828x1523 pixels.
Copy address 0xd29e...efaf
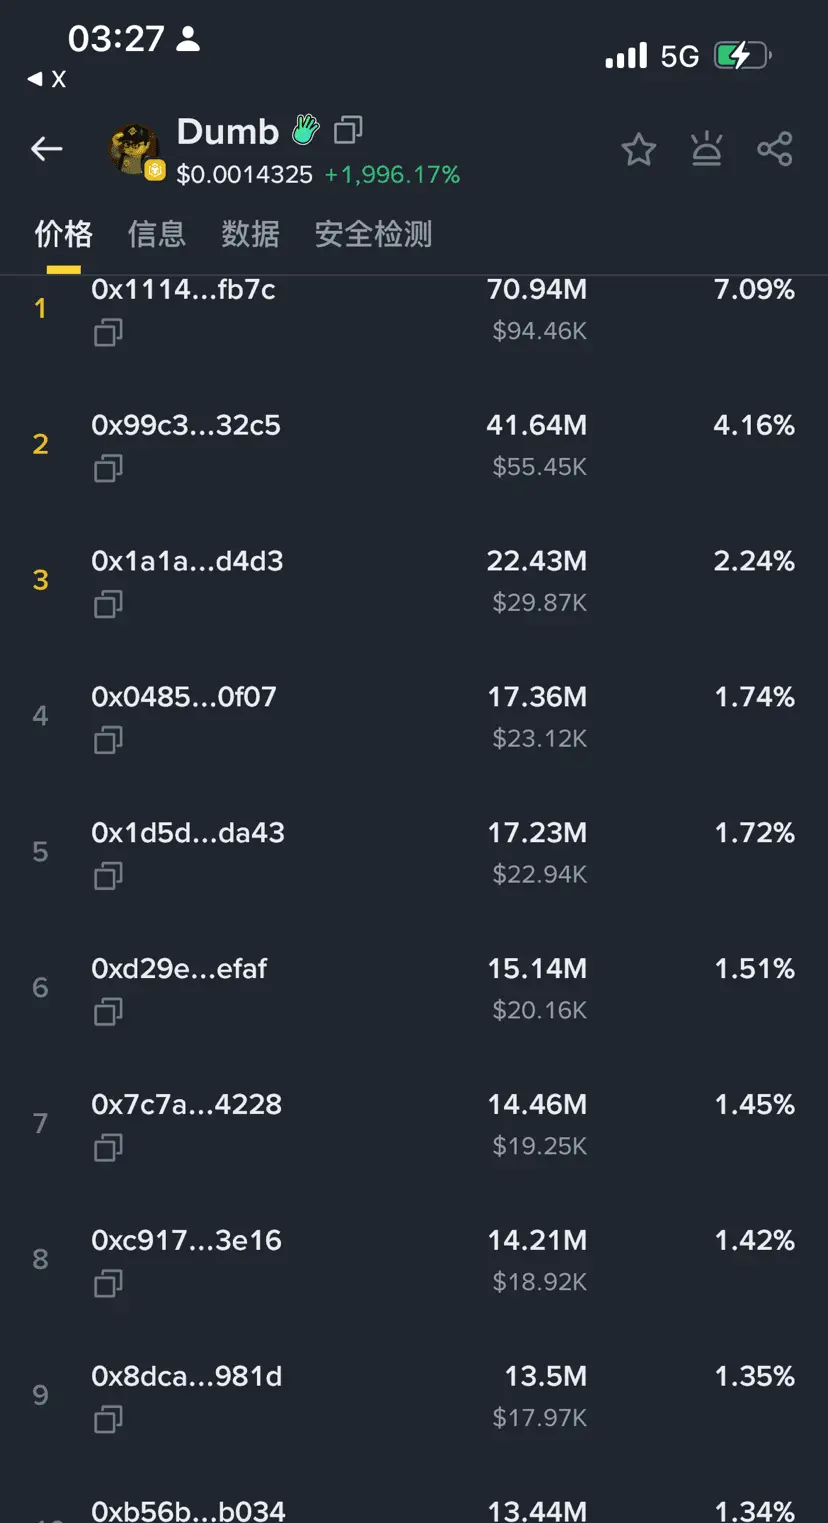108,1012
